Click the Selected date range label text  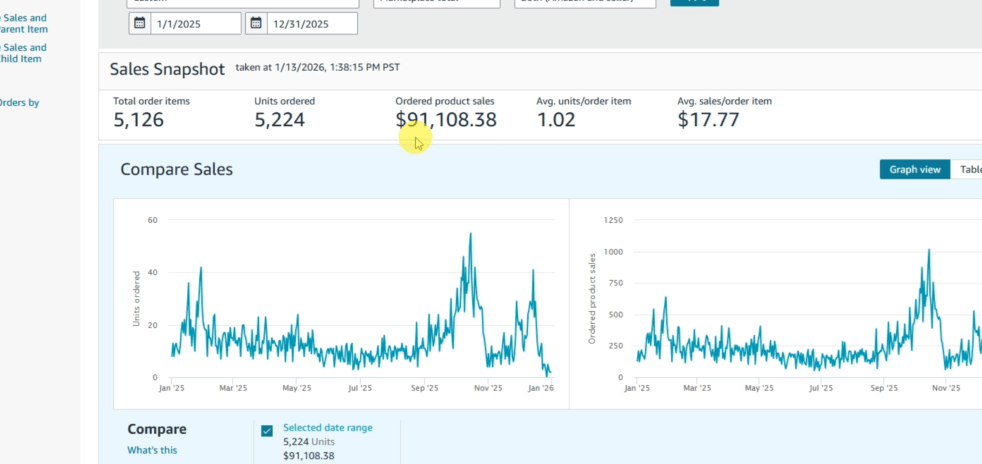pos(327,428)
